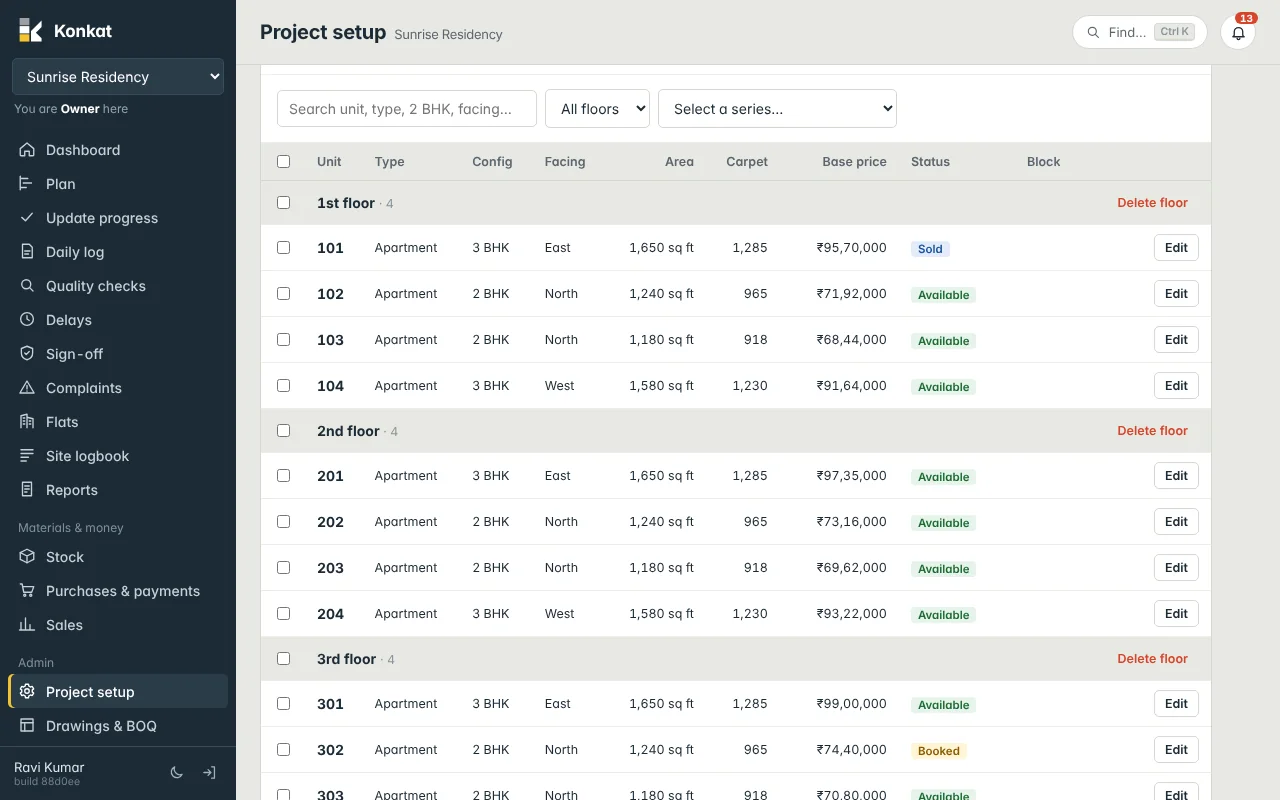Open Sales via its chart icon
The image size is (1280, 800).
click(x=27, y=625)
